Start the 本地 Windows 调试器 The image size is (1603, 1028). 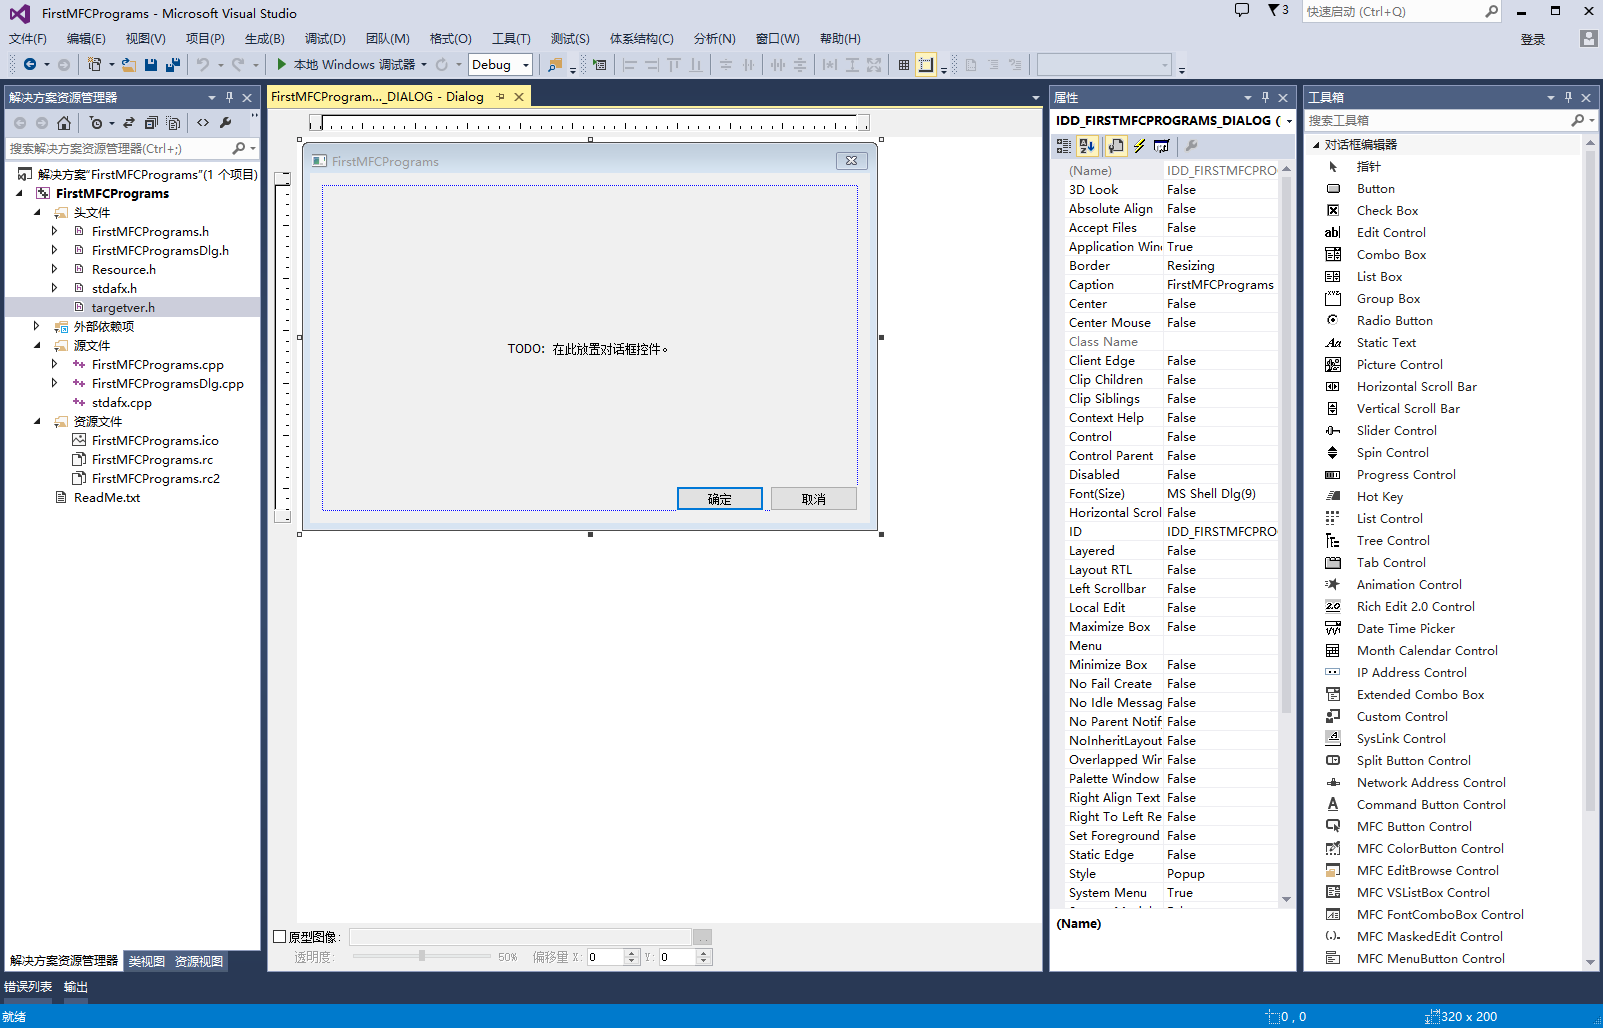tap(346, 65)
